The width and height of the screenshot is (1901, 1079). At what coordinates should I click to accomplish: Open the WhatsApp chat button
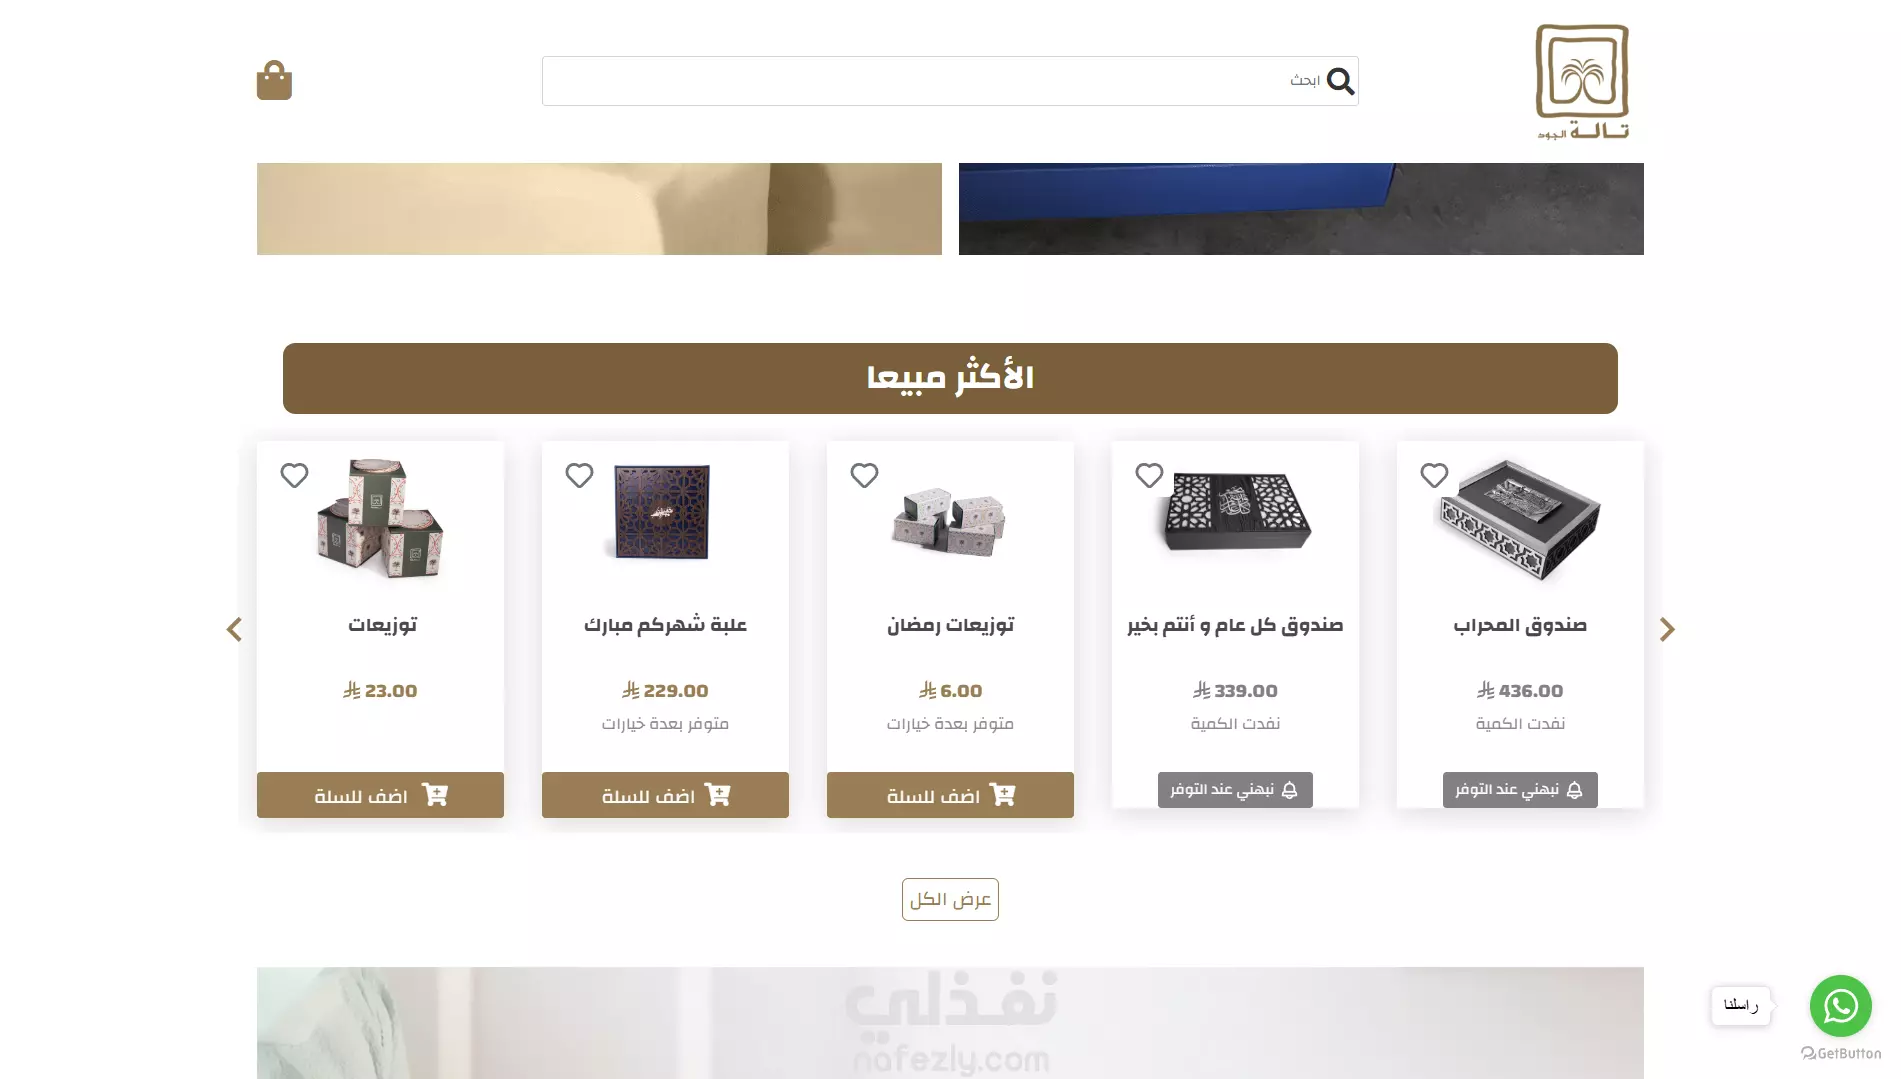(x=1840, y=1006)
